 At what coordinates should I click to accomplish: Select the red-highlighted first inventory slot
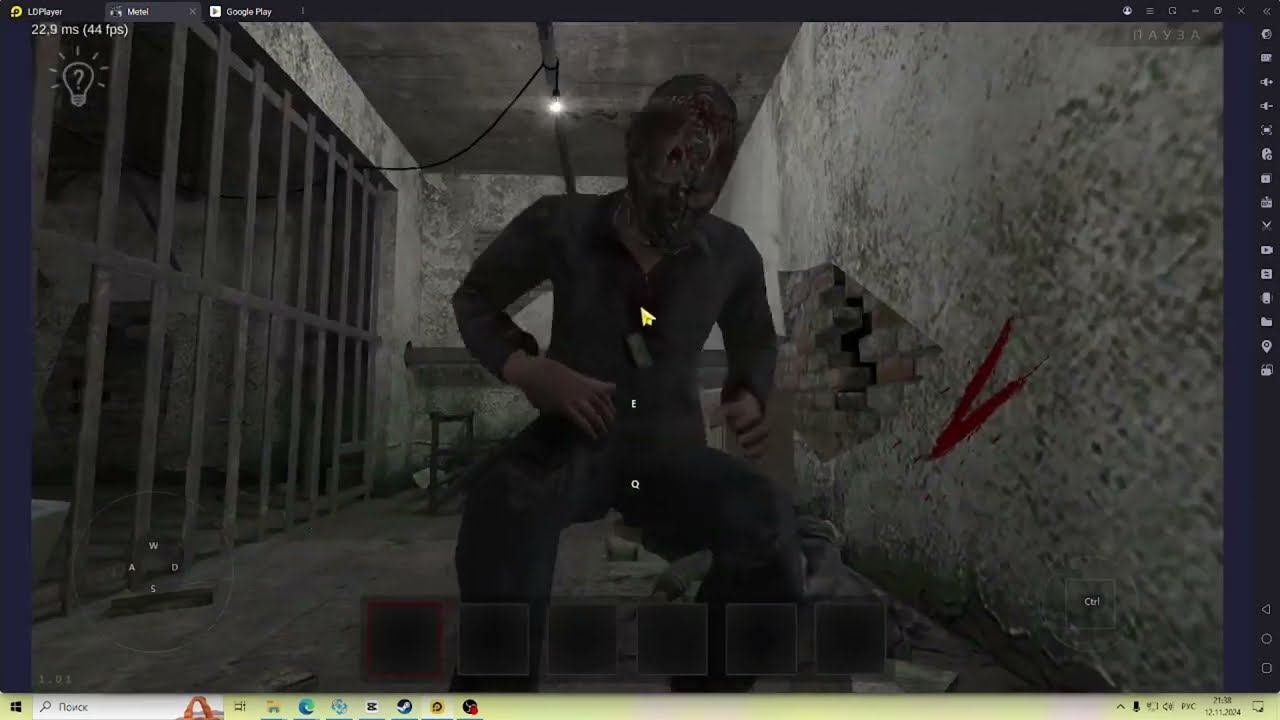404,638
